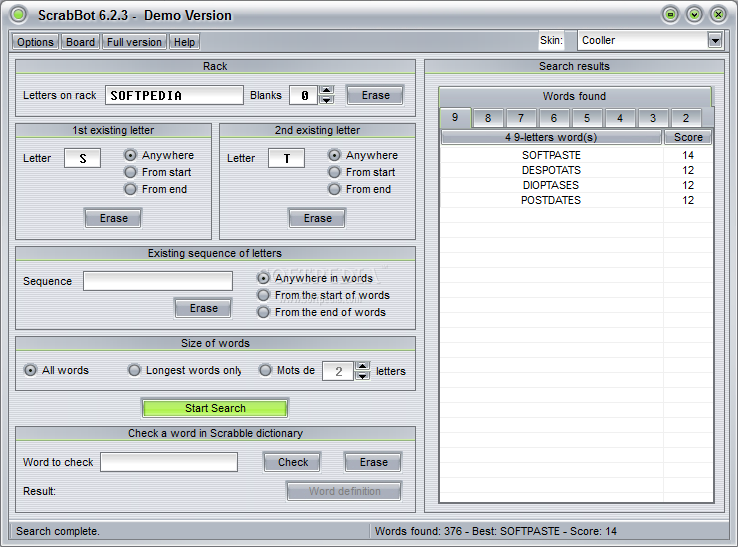Select From the start of words option

[x=323, y=295]
